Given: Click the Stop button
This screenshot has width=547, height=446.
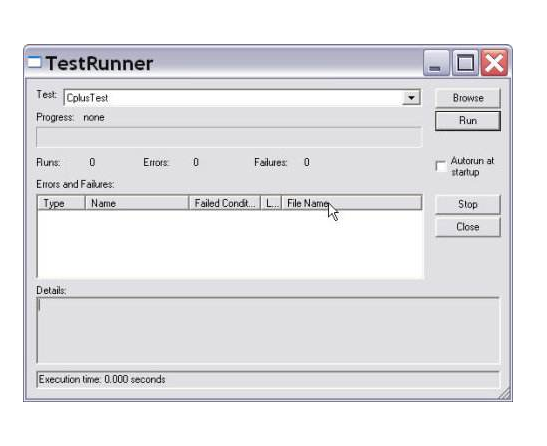Looking at the screenshot, I should [468, 204].
